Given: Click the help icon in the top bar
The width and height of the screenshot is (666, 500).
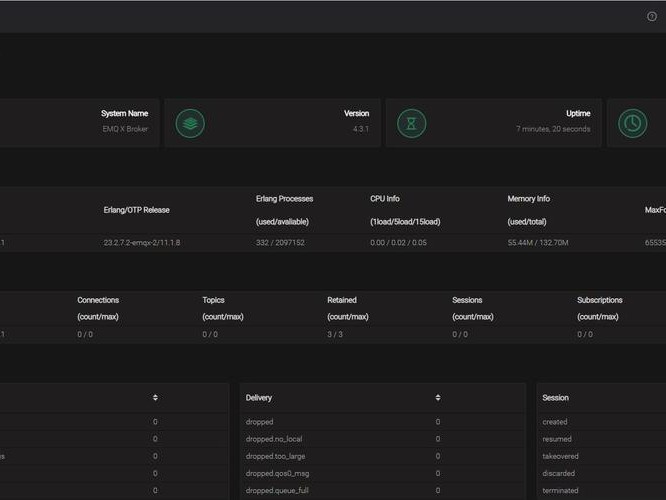Looking at the screenshot, I should (652, 17).
